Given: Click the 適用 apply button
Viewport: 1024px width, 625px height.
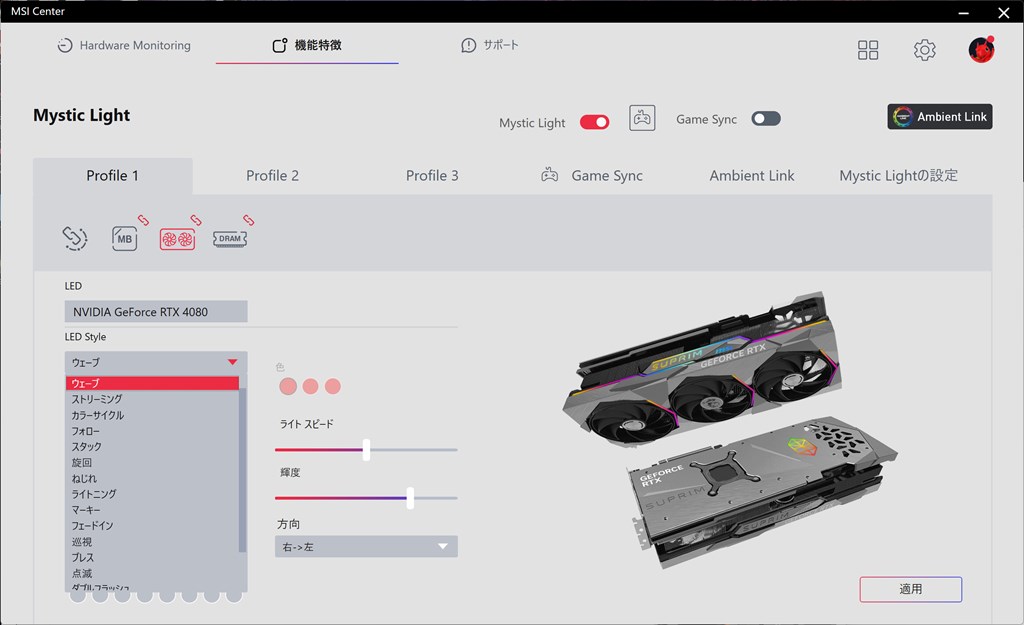Looking at the screenshot, I should click(x=910, y=589).
